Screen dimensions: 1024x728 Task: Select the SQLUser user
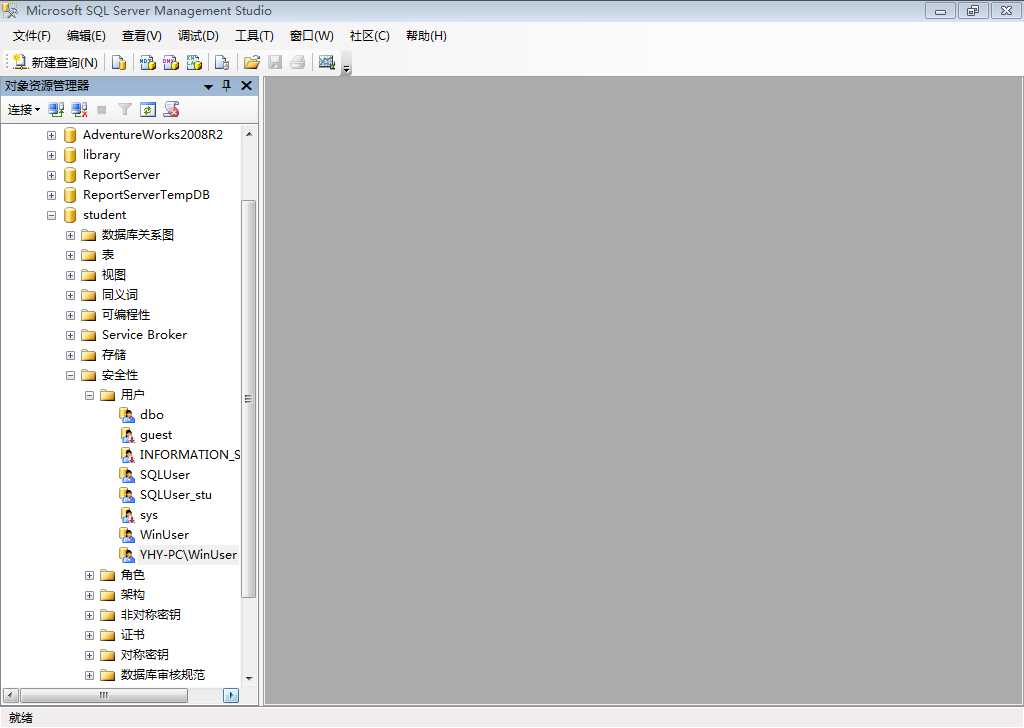point(165,475)
